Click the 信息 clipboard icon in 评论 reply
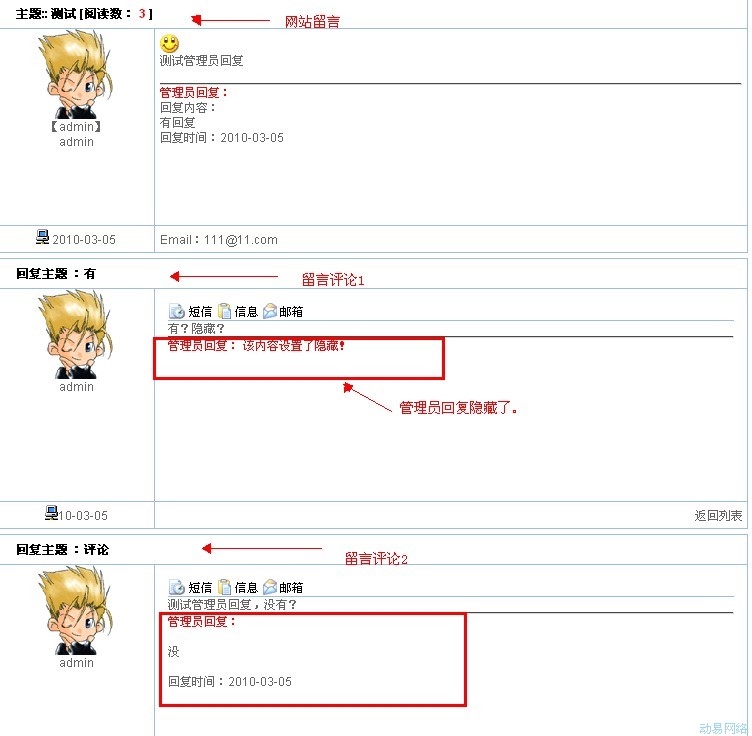Image resolution: width=752 pixels, height=736 pixels. point(224,587)
